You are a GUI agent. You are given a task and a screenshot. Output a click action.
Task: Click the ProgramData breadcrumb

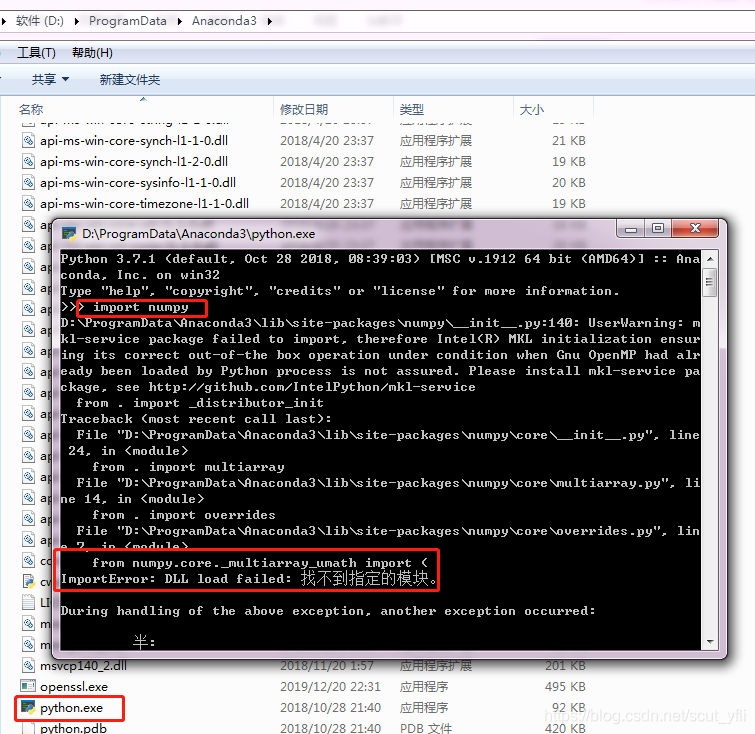click(128, 21)
